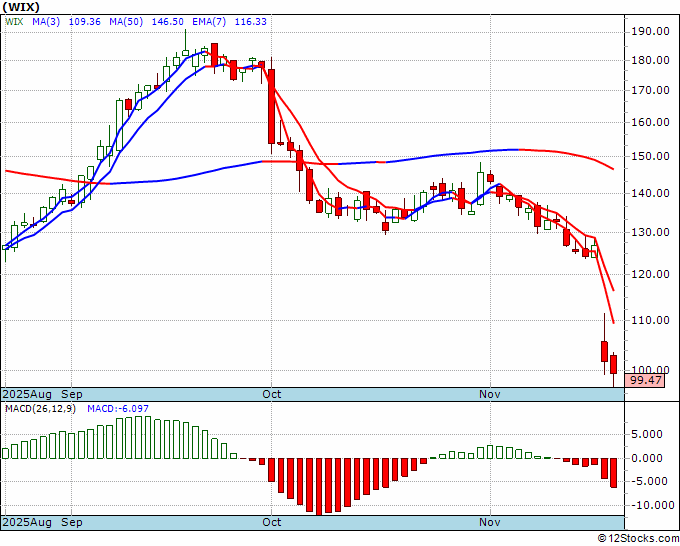Select the WIX legend label
This screenshot has width=680, height=546.
[14, 22]
